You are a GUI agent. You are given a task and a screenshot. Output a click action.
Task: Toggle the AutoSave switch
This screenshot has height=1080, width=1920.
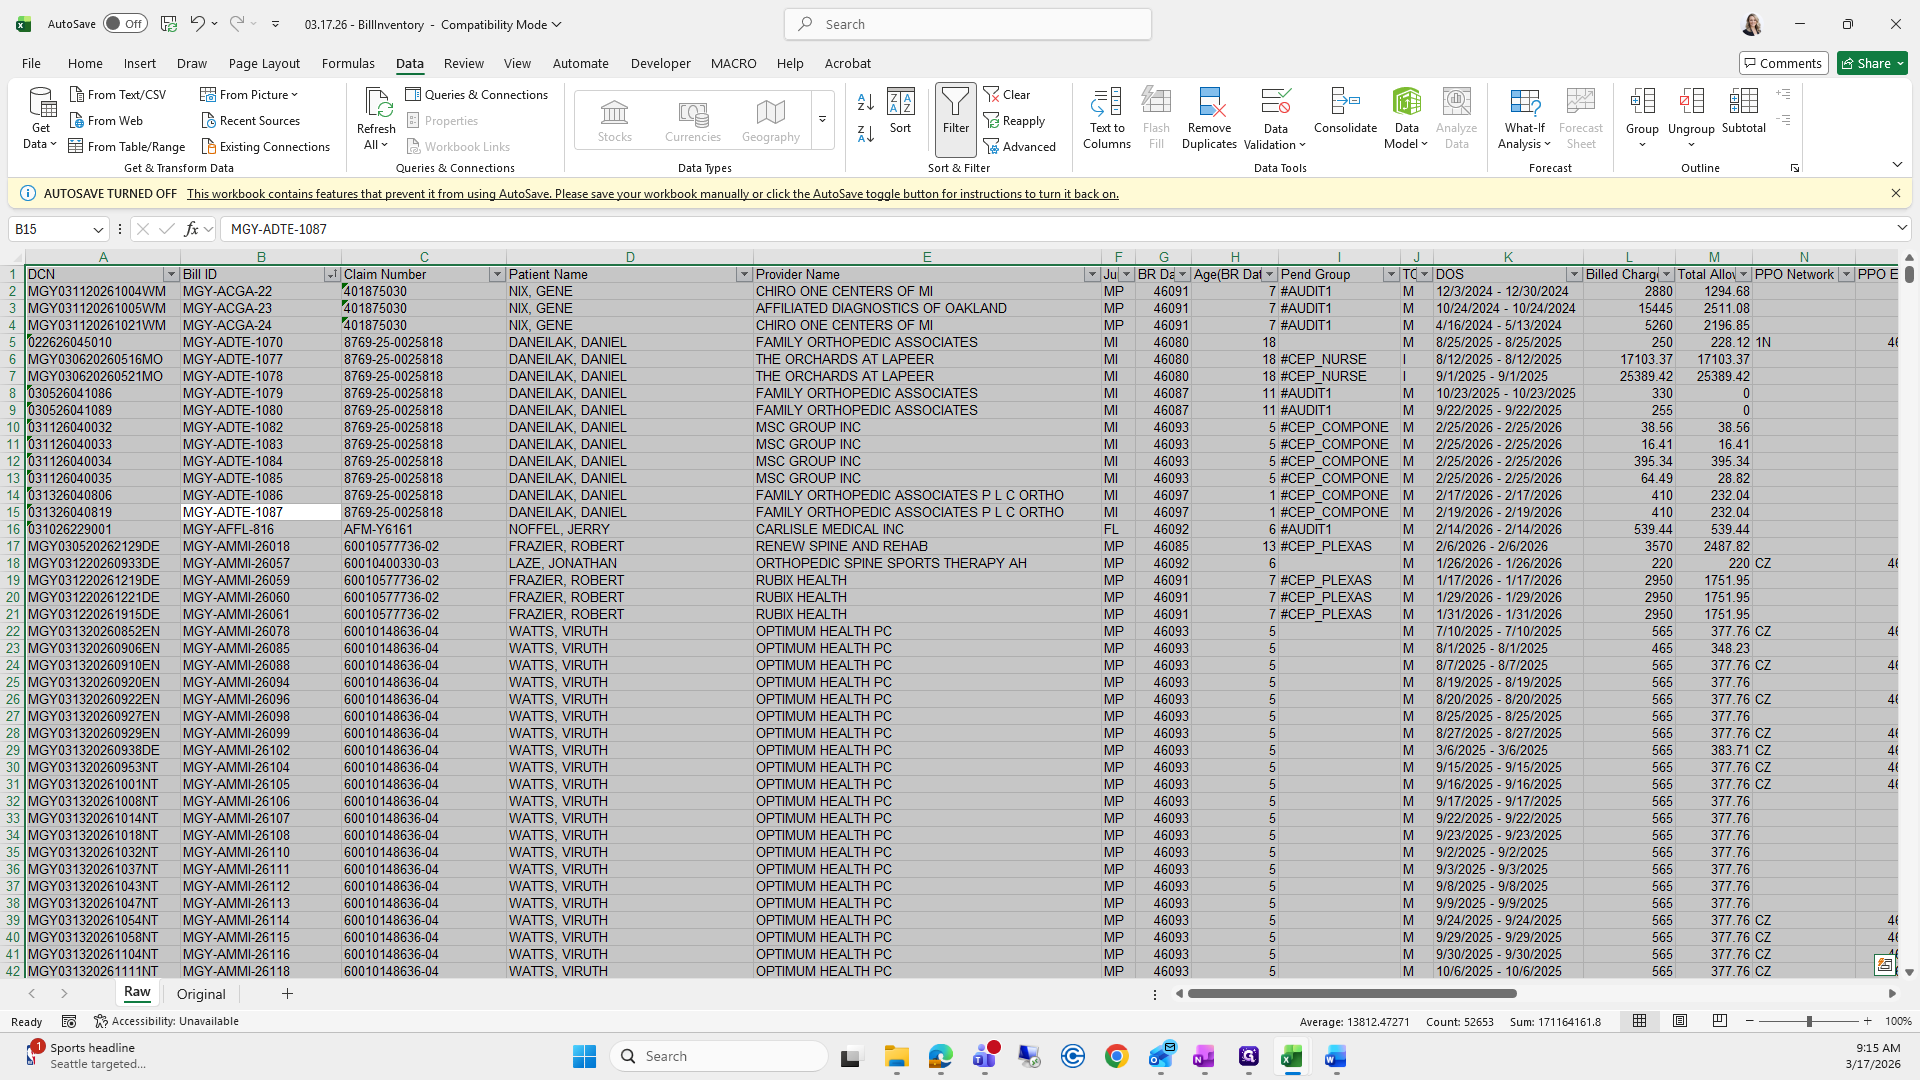124,24
